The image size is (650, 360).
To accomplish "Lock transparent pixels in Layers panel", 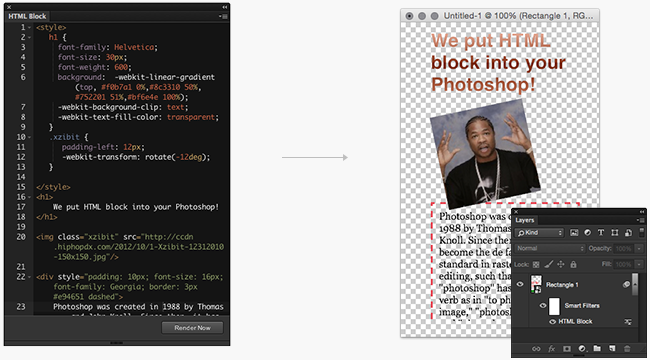I will (536, 264).
